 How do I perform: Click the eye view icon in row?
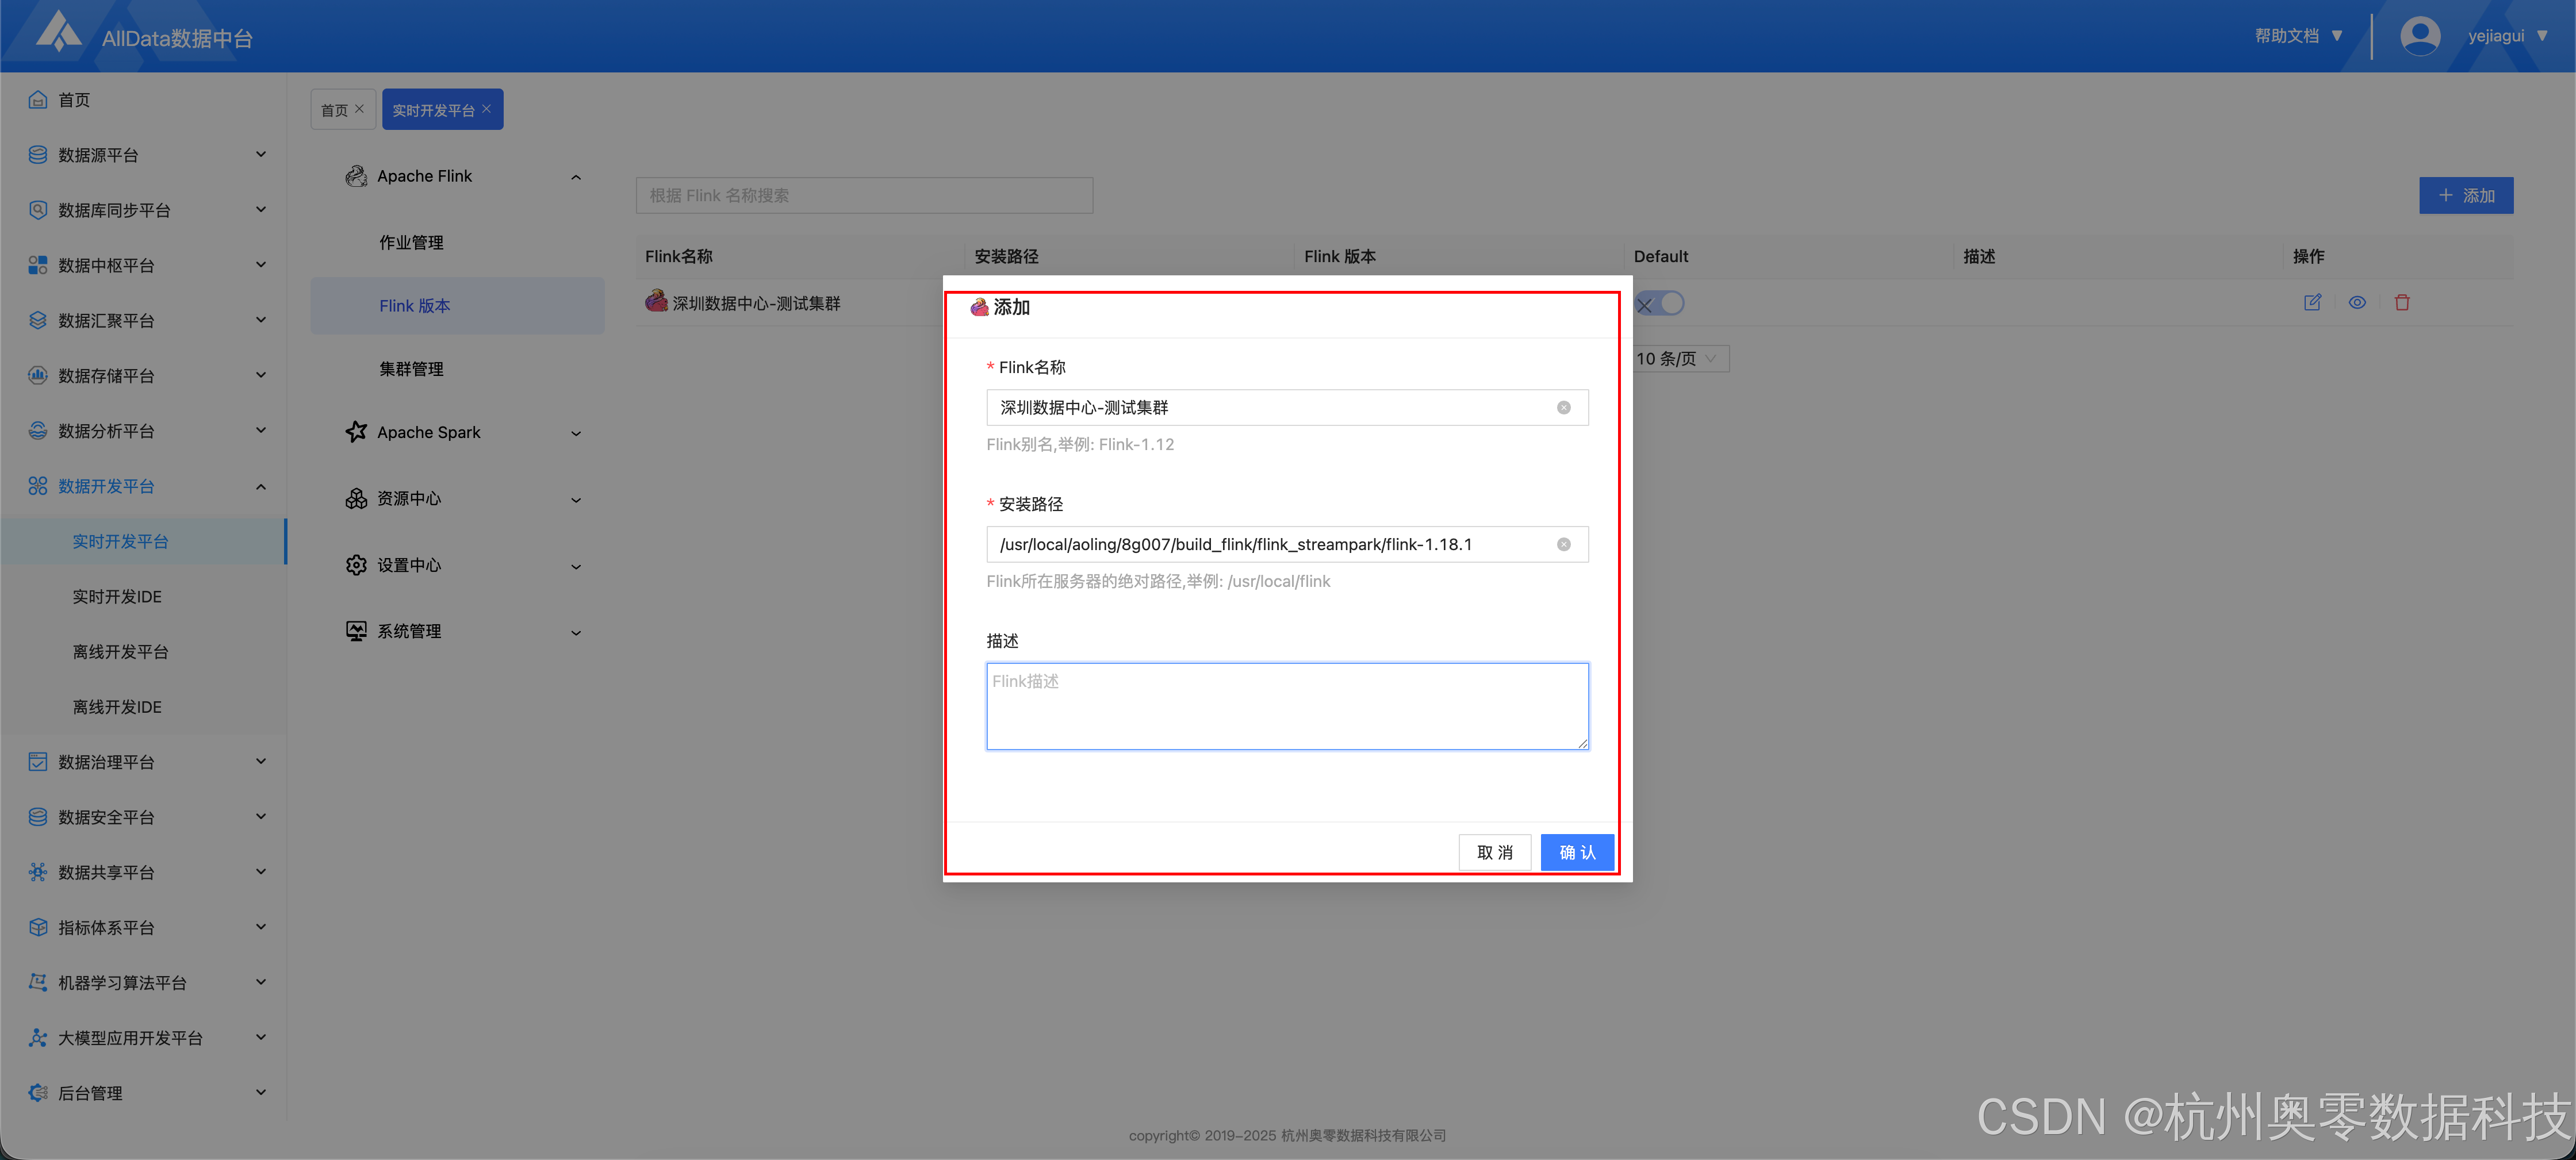2357,302
